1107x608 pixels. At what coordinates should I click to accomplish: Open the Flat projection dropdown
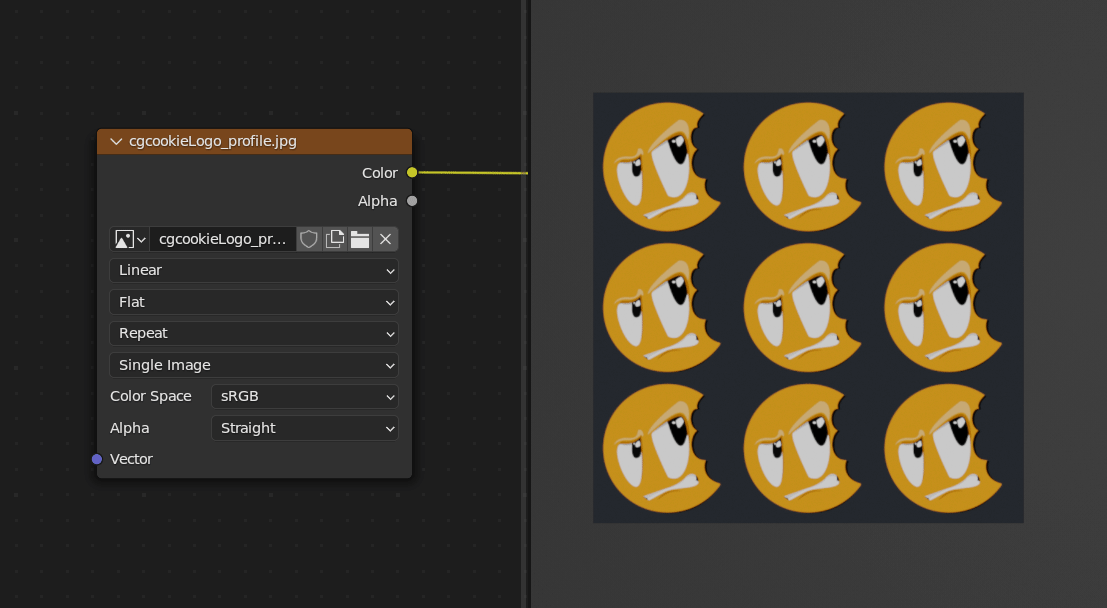pyautogui.click(x=254, y=302)
